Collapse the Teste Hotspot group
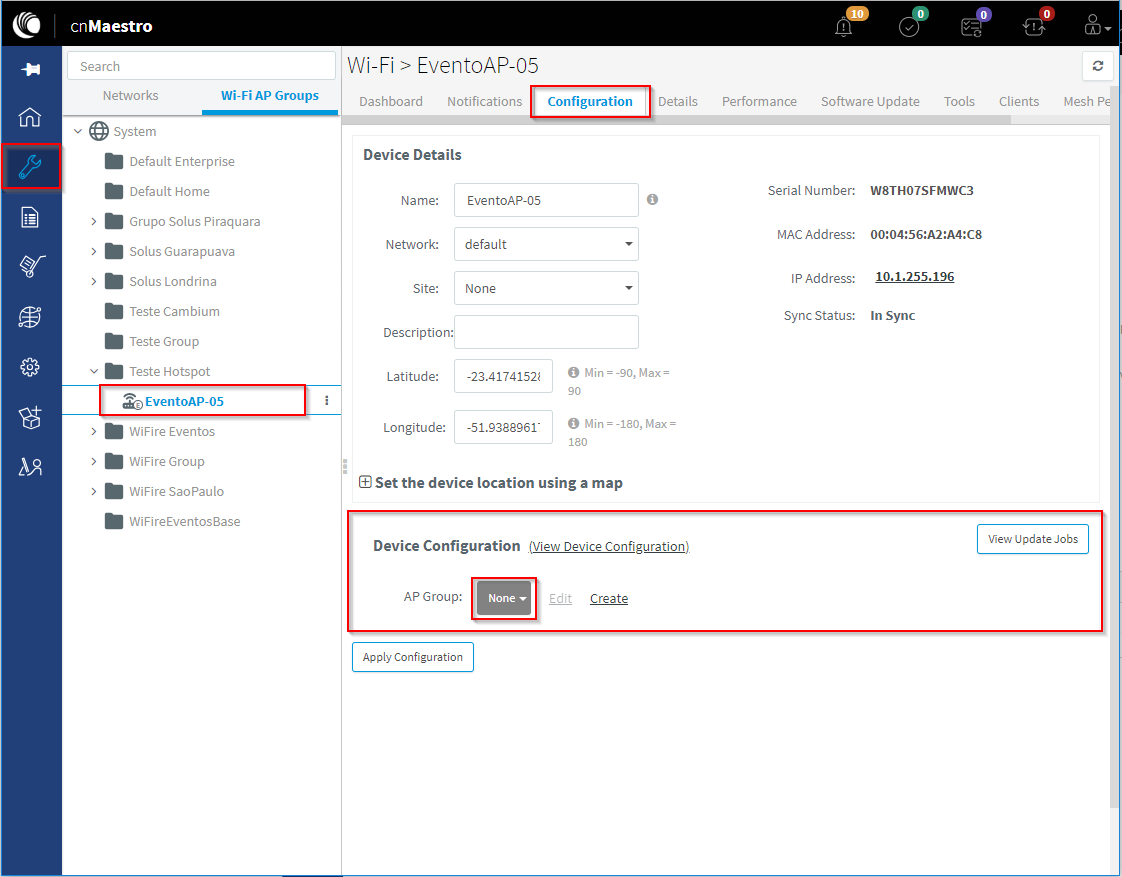Viewport: 1122px width, 877px height. click(x=94, y=371)
